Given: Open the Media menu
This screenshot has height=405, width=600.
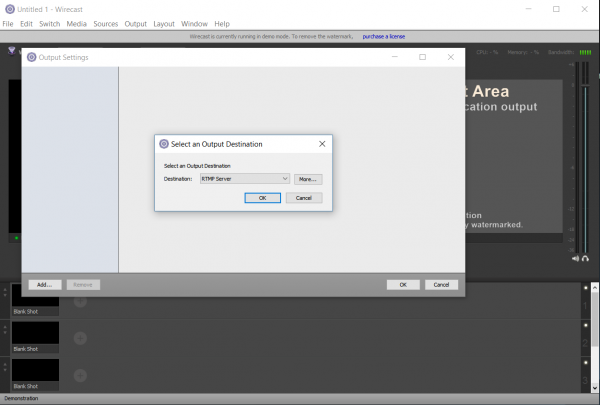Looking at the screenshot, I should point(77,24).
